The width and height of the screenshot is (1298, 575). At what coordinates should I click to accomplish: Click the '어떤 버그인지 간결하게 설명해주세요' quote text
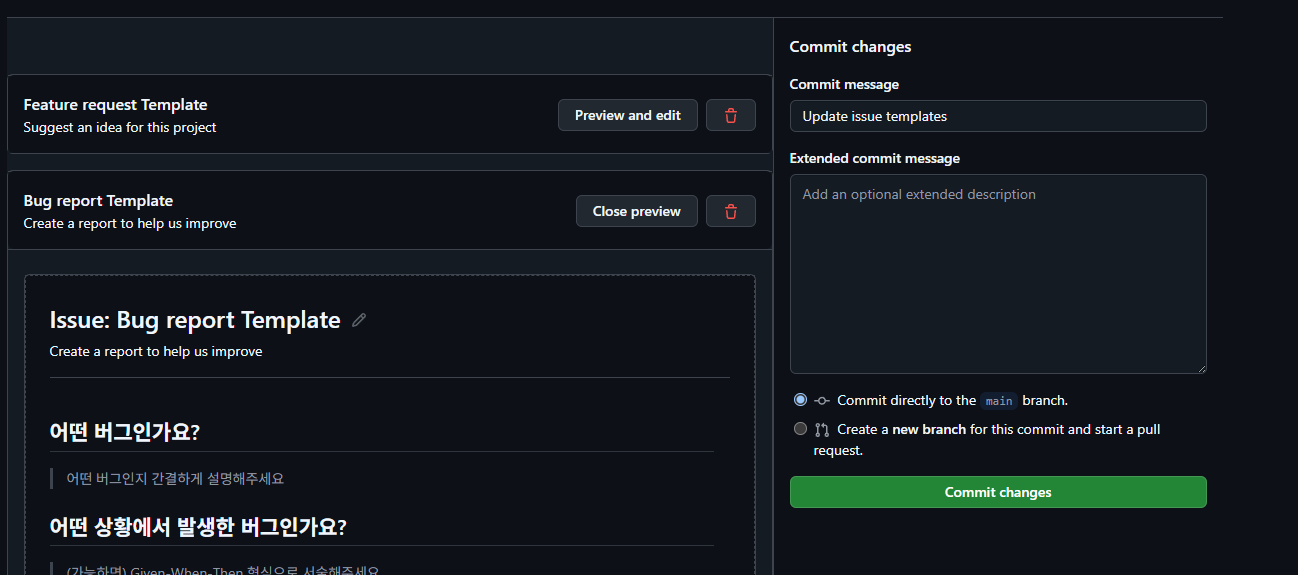pyautogui.click(x=175, y=479)
